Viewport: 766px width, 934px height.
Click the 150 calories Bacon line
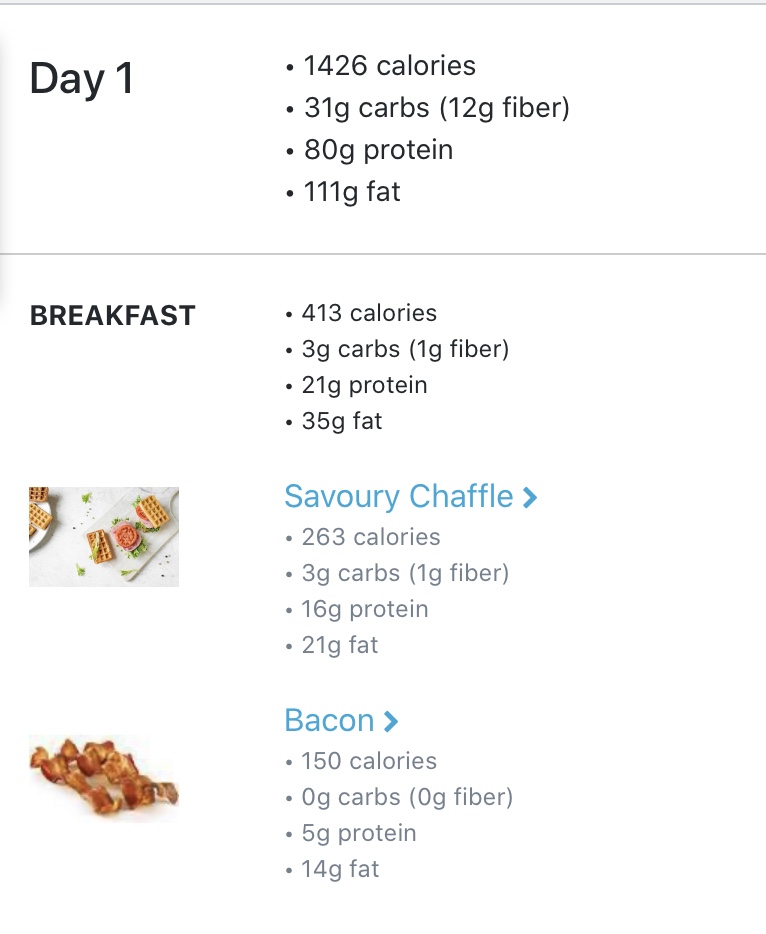[x=369, y=761]
